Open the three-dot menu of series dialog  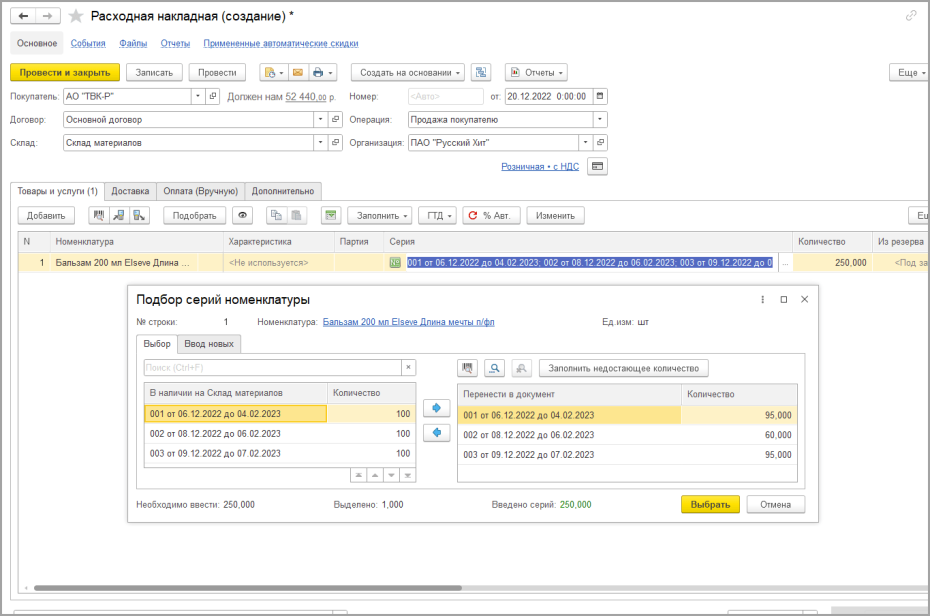pos(763,299)
